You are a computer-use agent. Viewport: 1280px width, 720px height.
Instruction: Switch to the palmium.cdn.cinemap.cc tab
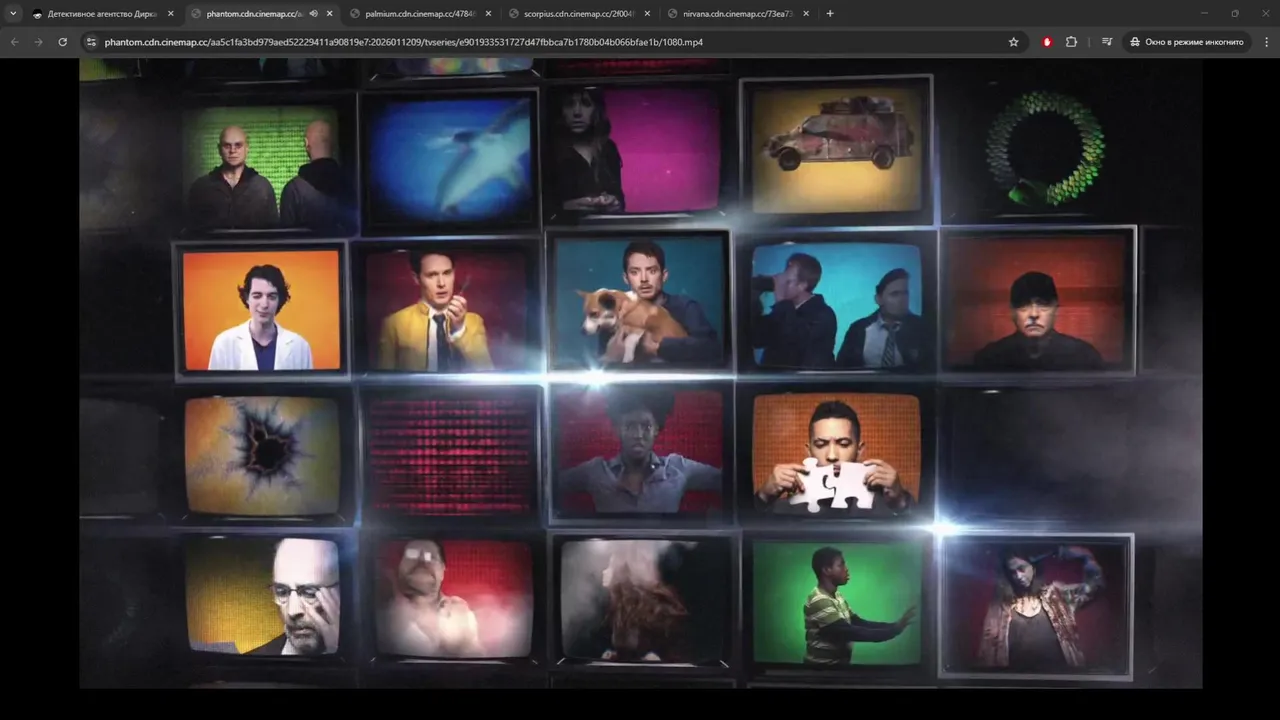point(420,14)
